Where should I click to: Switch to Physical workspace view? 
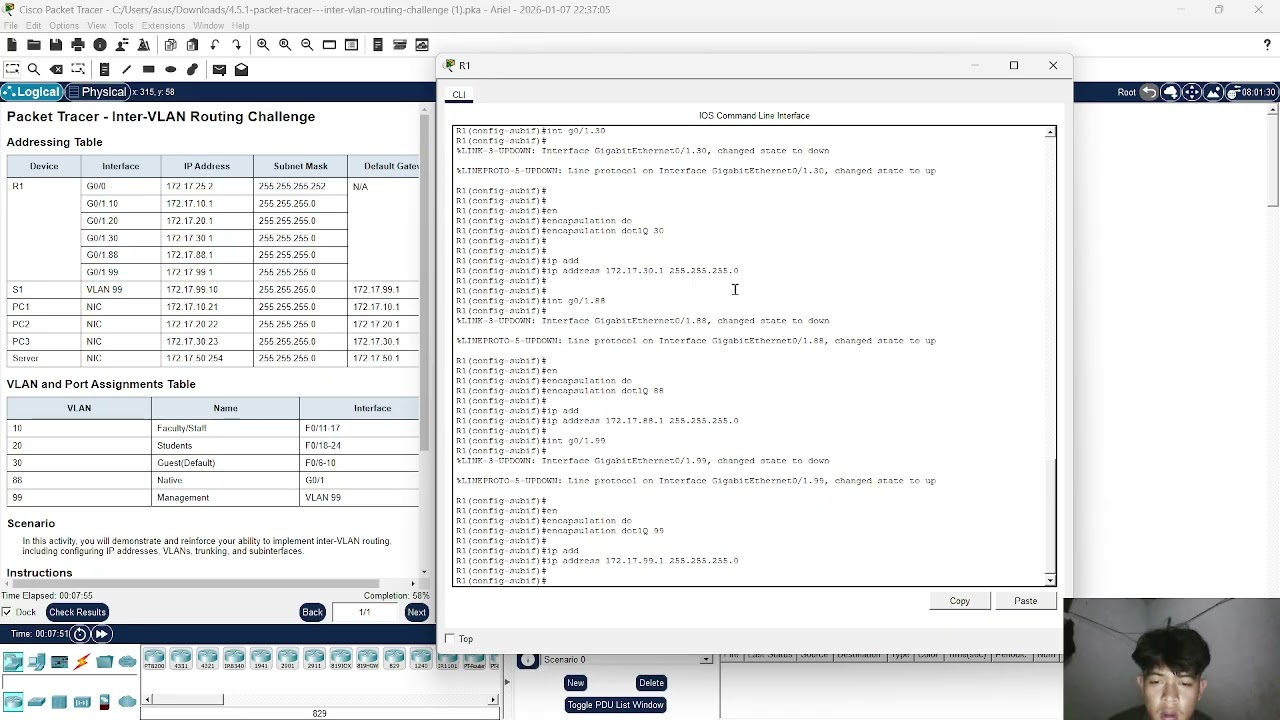[100, 92]
